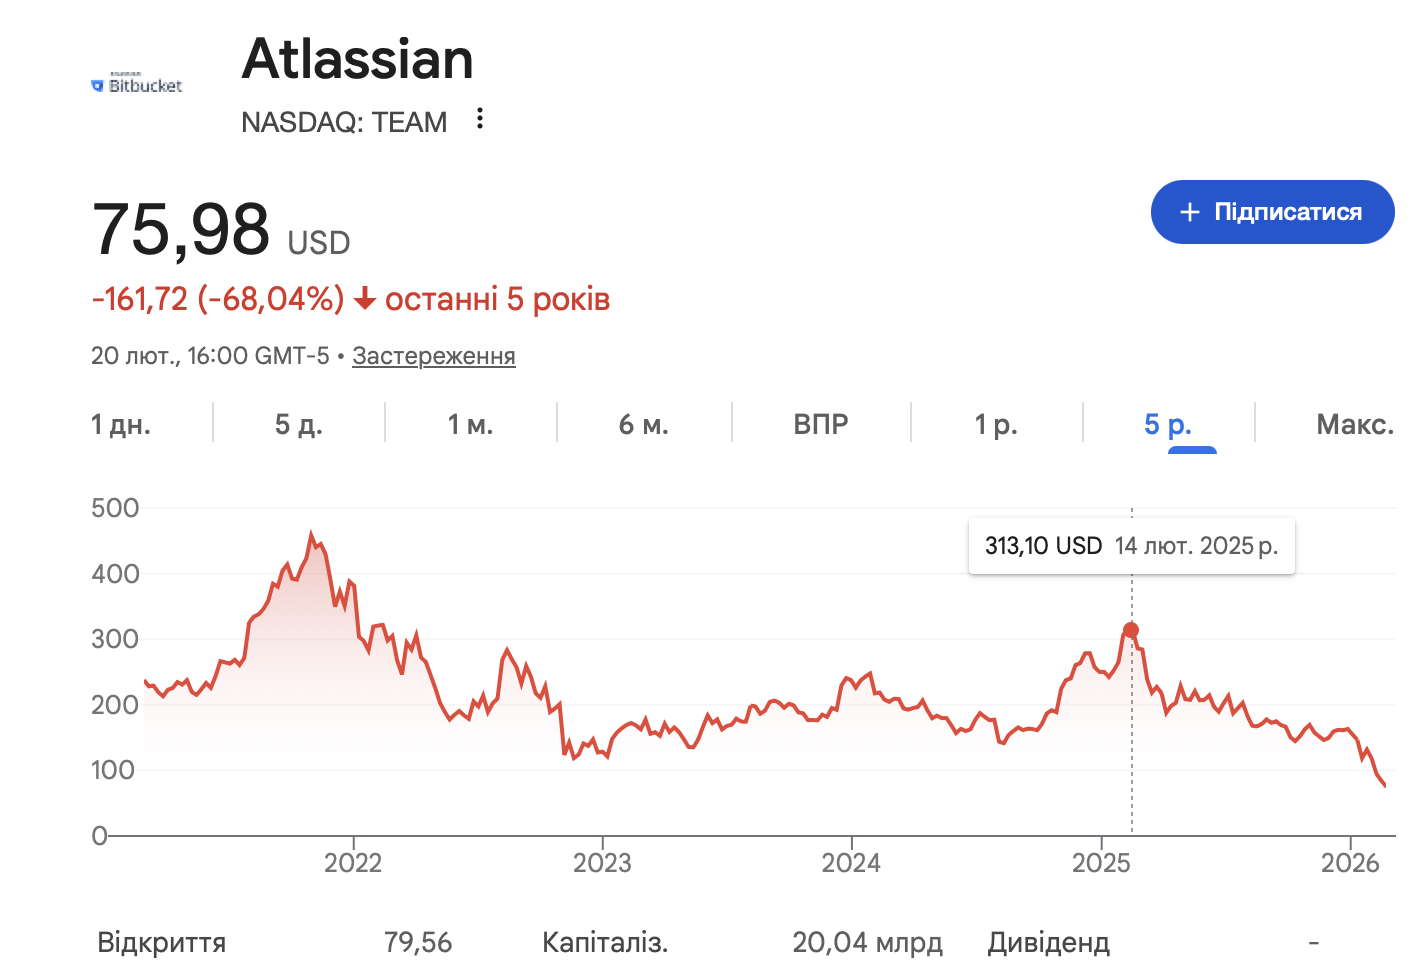Click the Капіталіз. market cap label
Image resolution: width=1428 pixels, height=972 pixels.
(x=604, y=942)
